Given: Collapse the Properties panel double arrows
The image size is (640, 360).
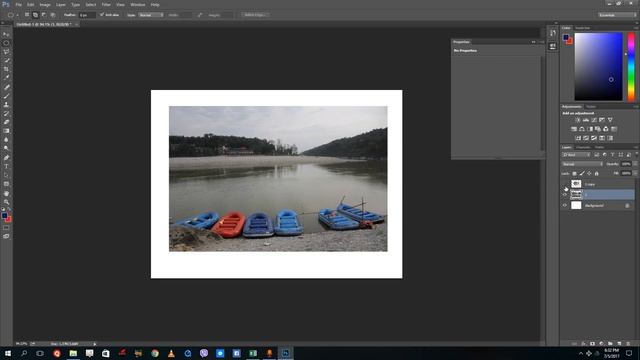Looking at the screenshot, I should [533, 42].
